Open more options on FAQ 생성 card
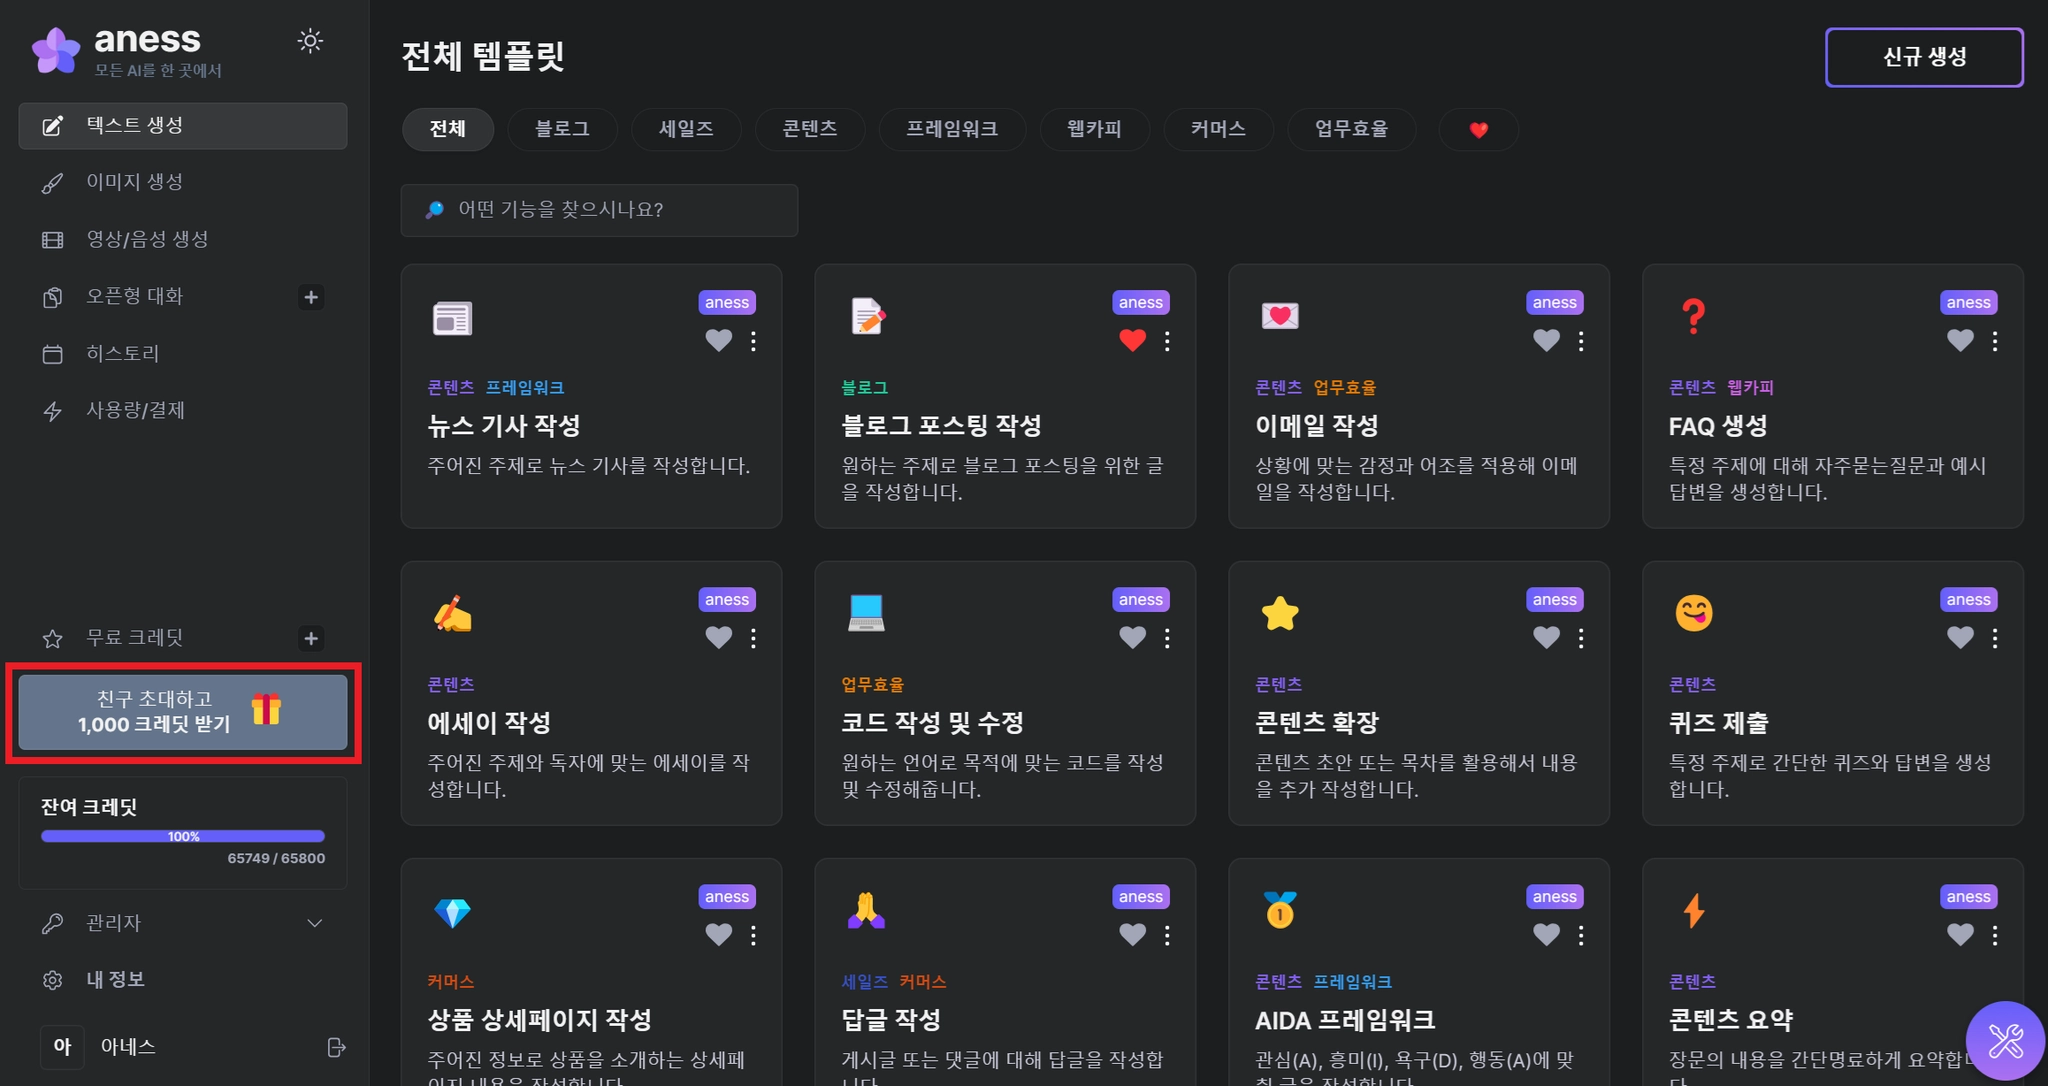This screenshot has width=2048, height=1086. pyautogui.click(x=1994, y=341)
